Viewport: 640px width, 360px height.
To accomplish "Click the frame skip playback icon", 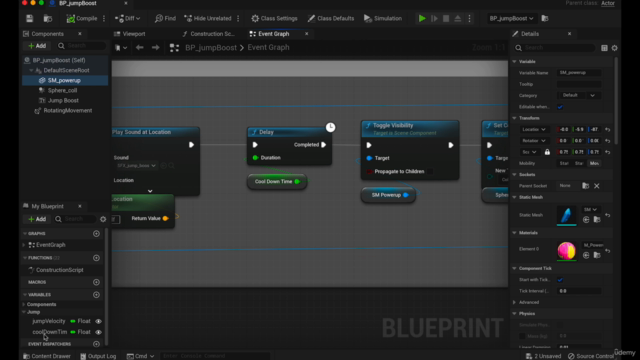I will pos(434,18).
